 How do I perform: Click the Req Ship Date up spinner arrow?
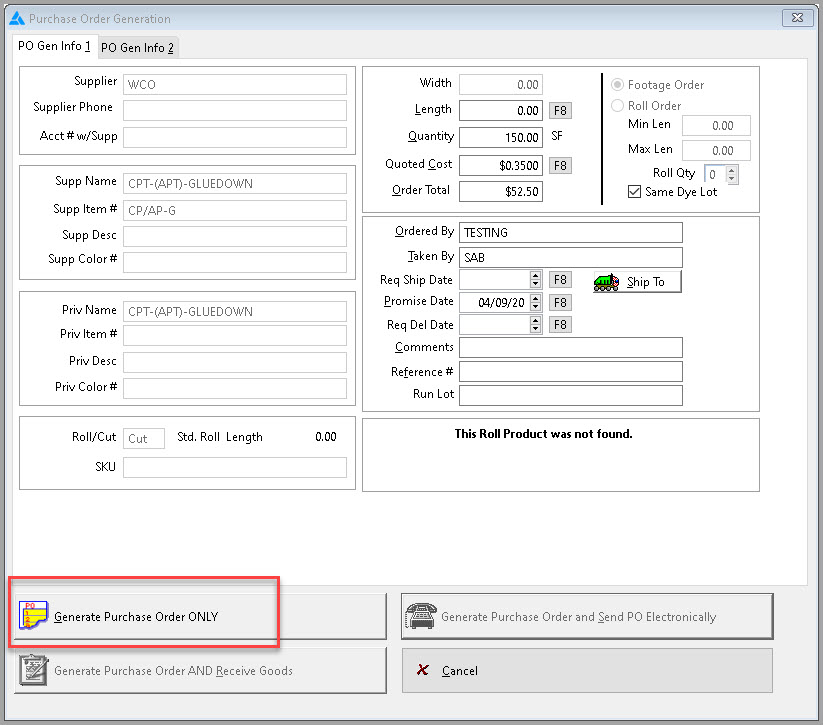click(535, 276)
